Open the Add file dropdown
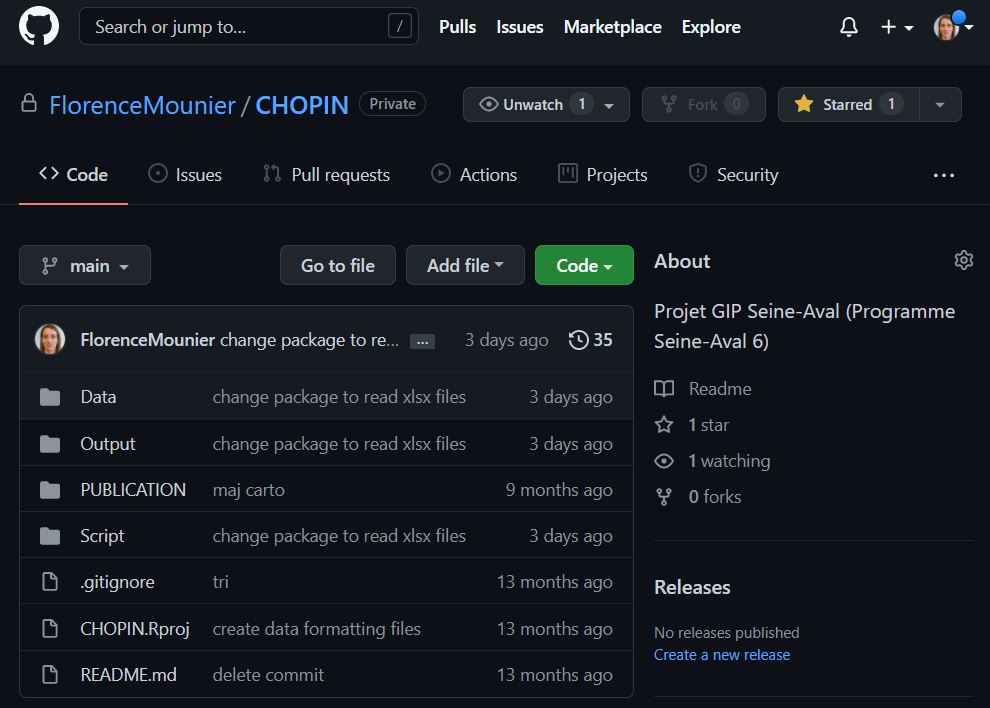The height and width of the screenshot is (708, 990). (x=465, y=265)
